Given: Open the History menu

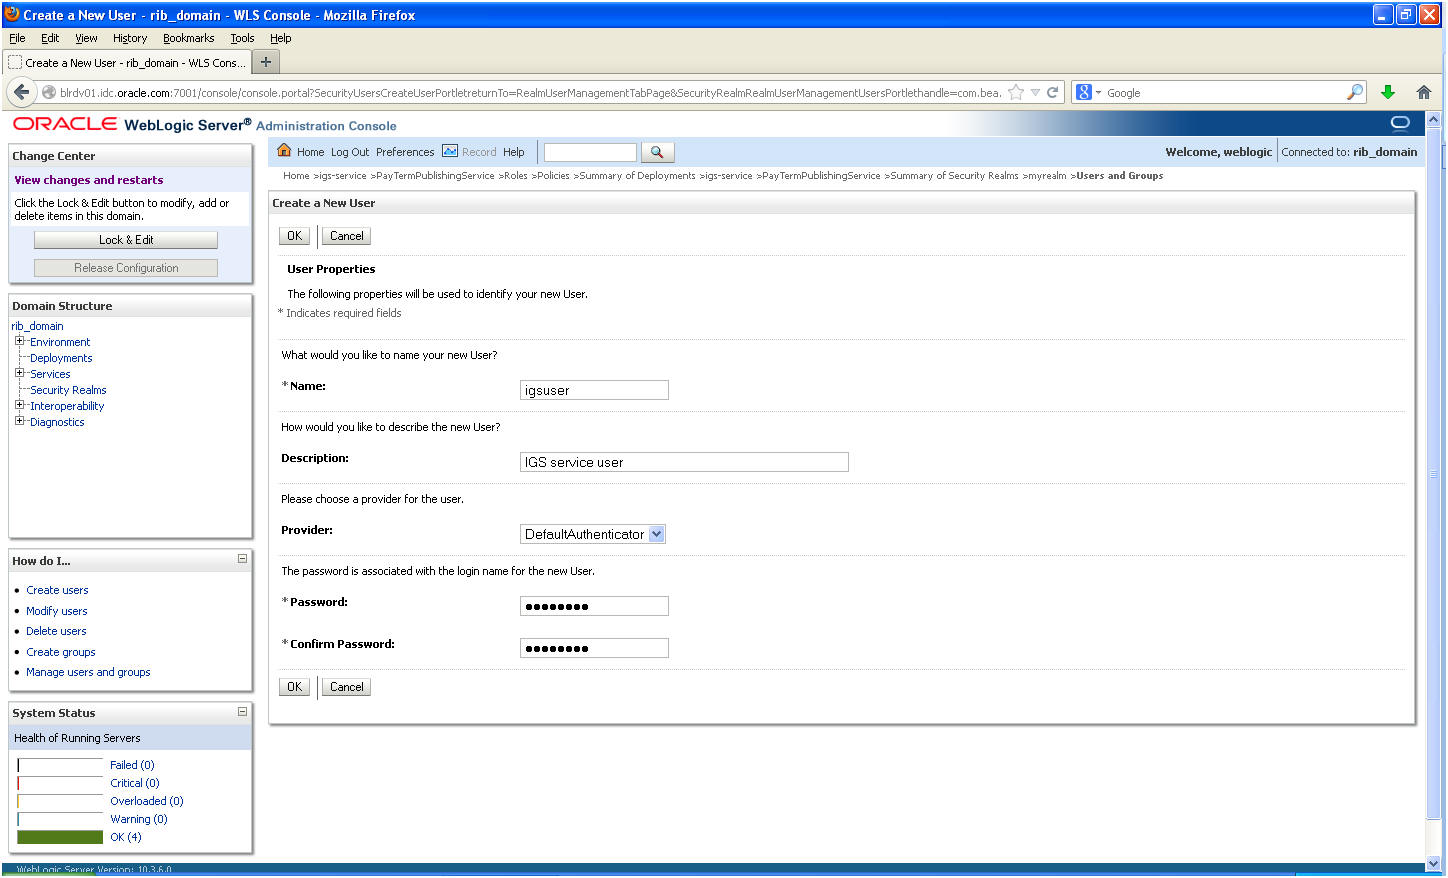Looking at the screenshot, I should pos(130,38).
